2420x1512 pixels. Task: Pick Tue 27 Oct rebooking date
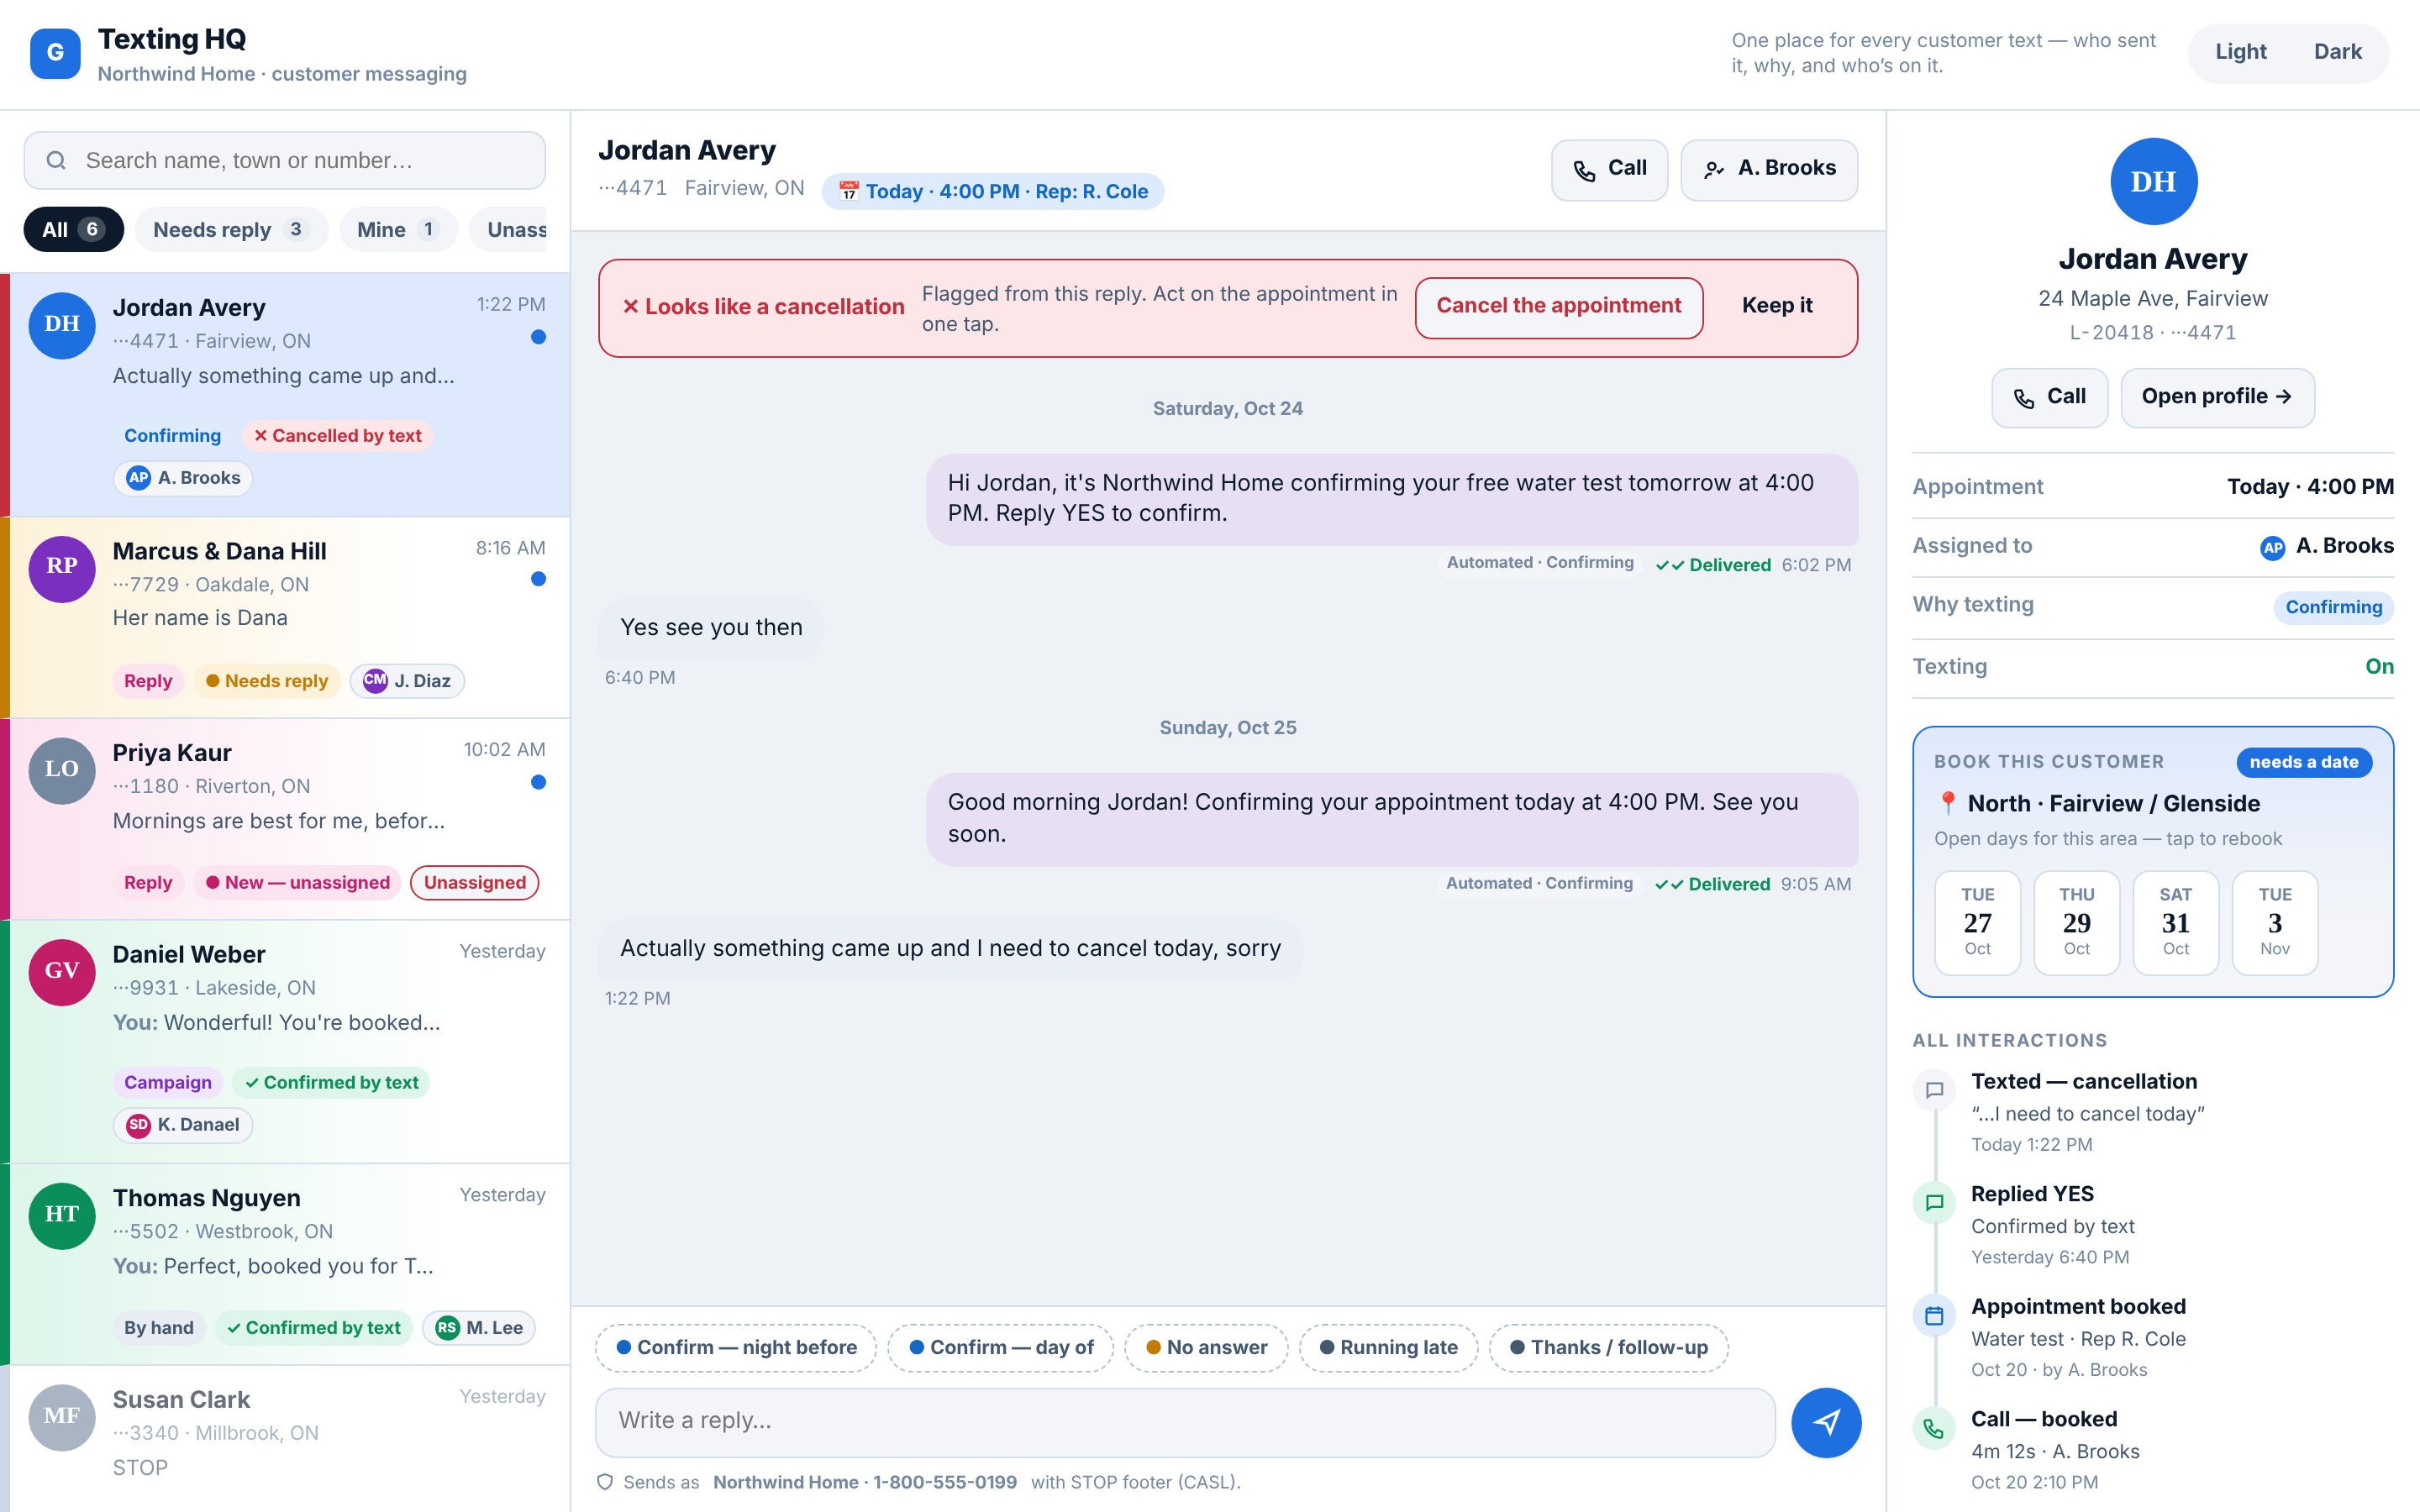[x=1976, y=922]
